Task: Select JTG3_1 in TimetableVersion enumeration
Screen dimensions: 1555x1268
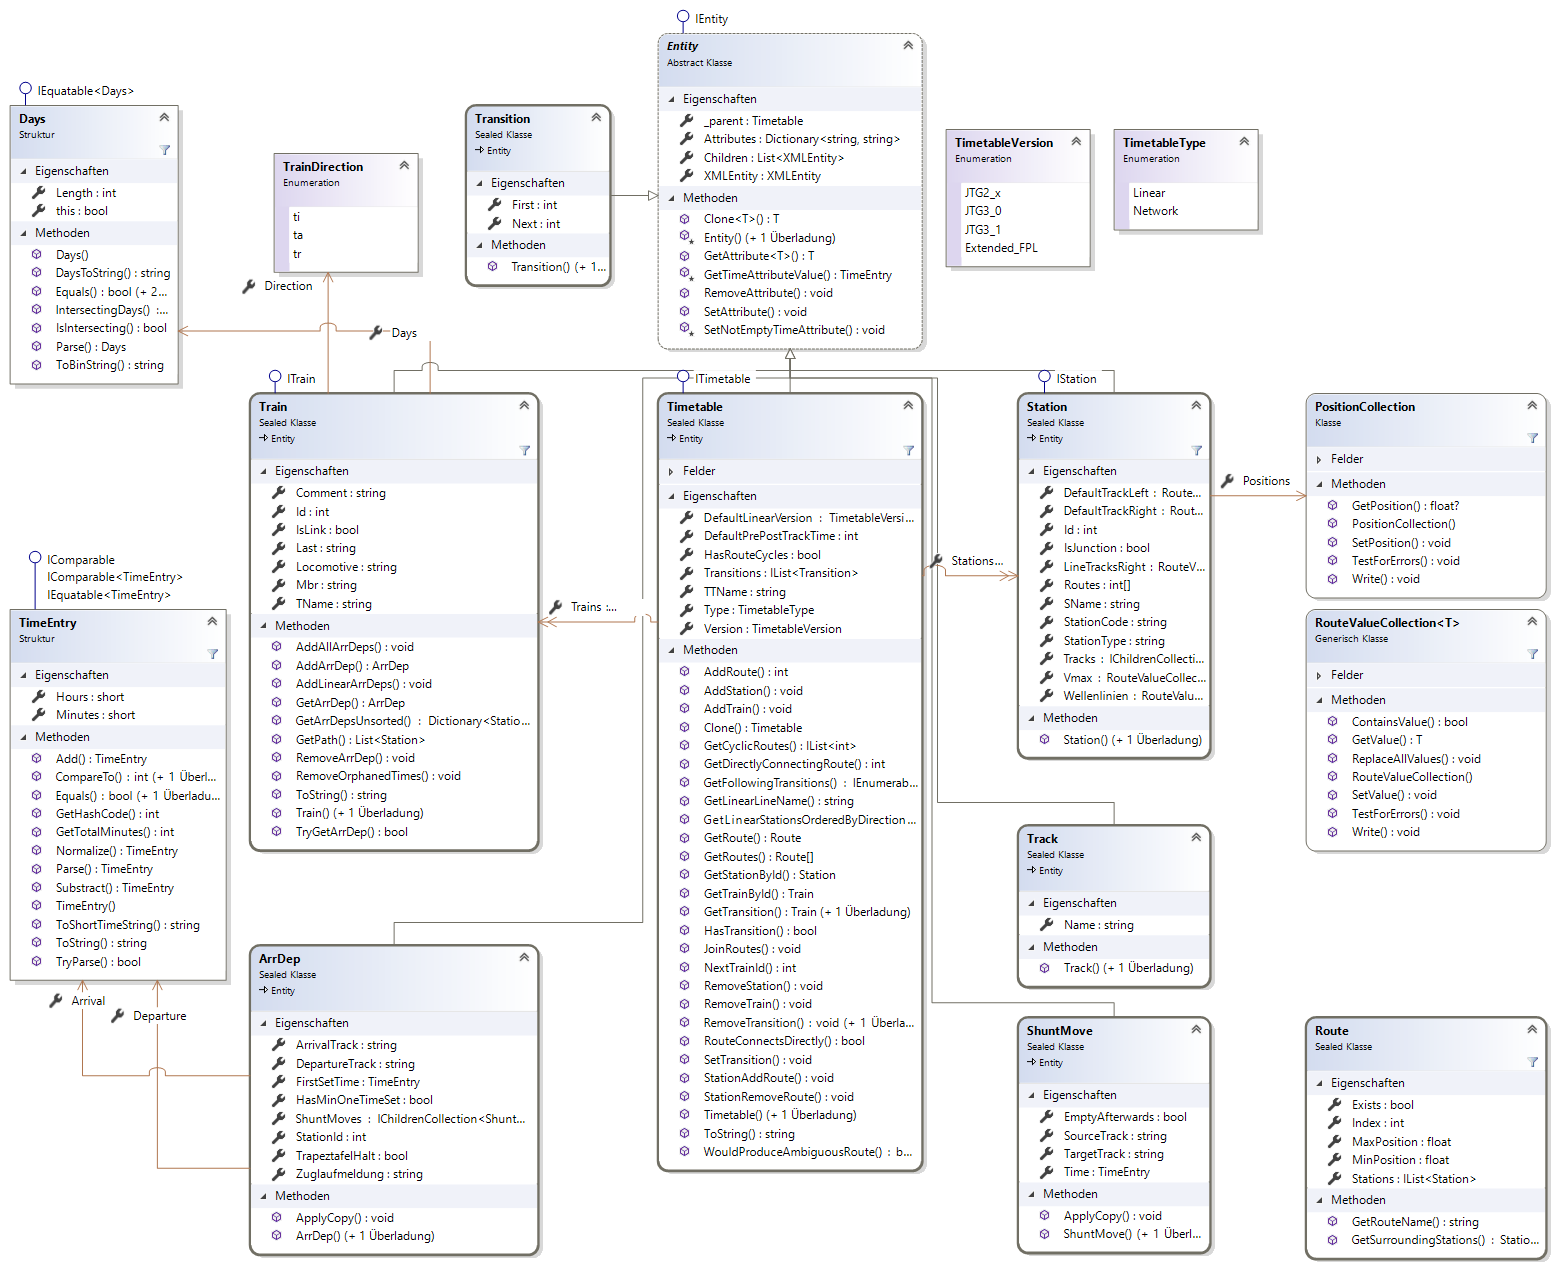Action: click(x=982, y=229)
